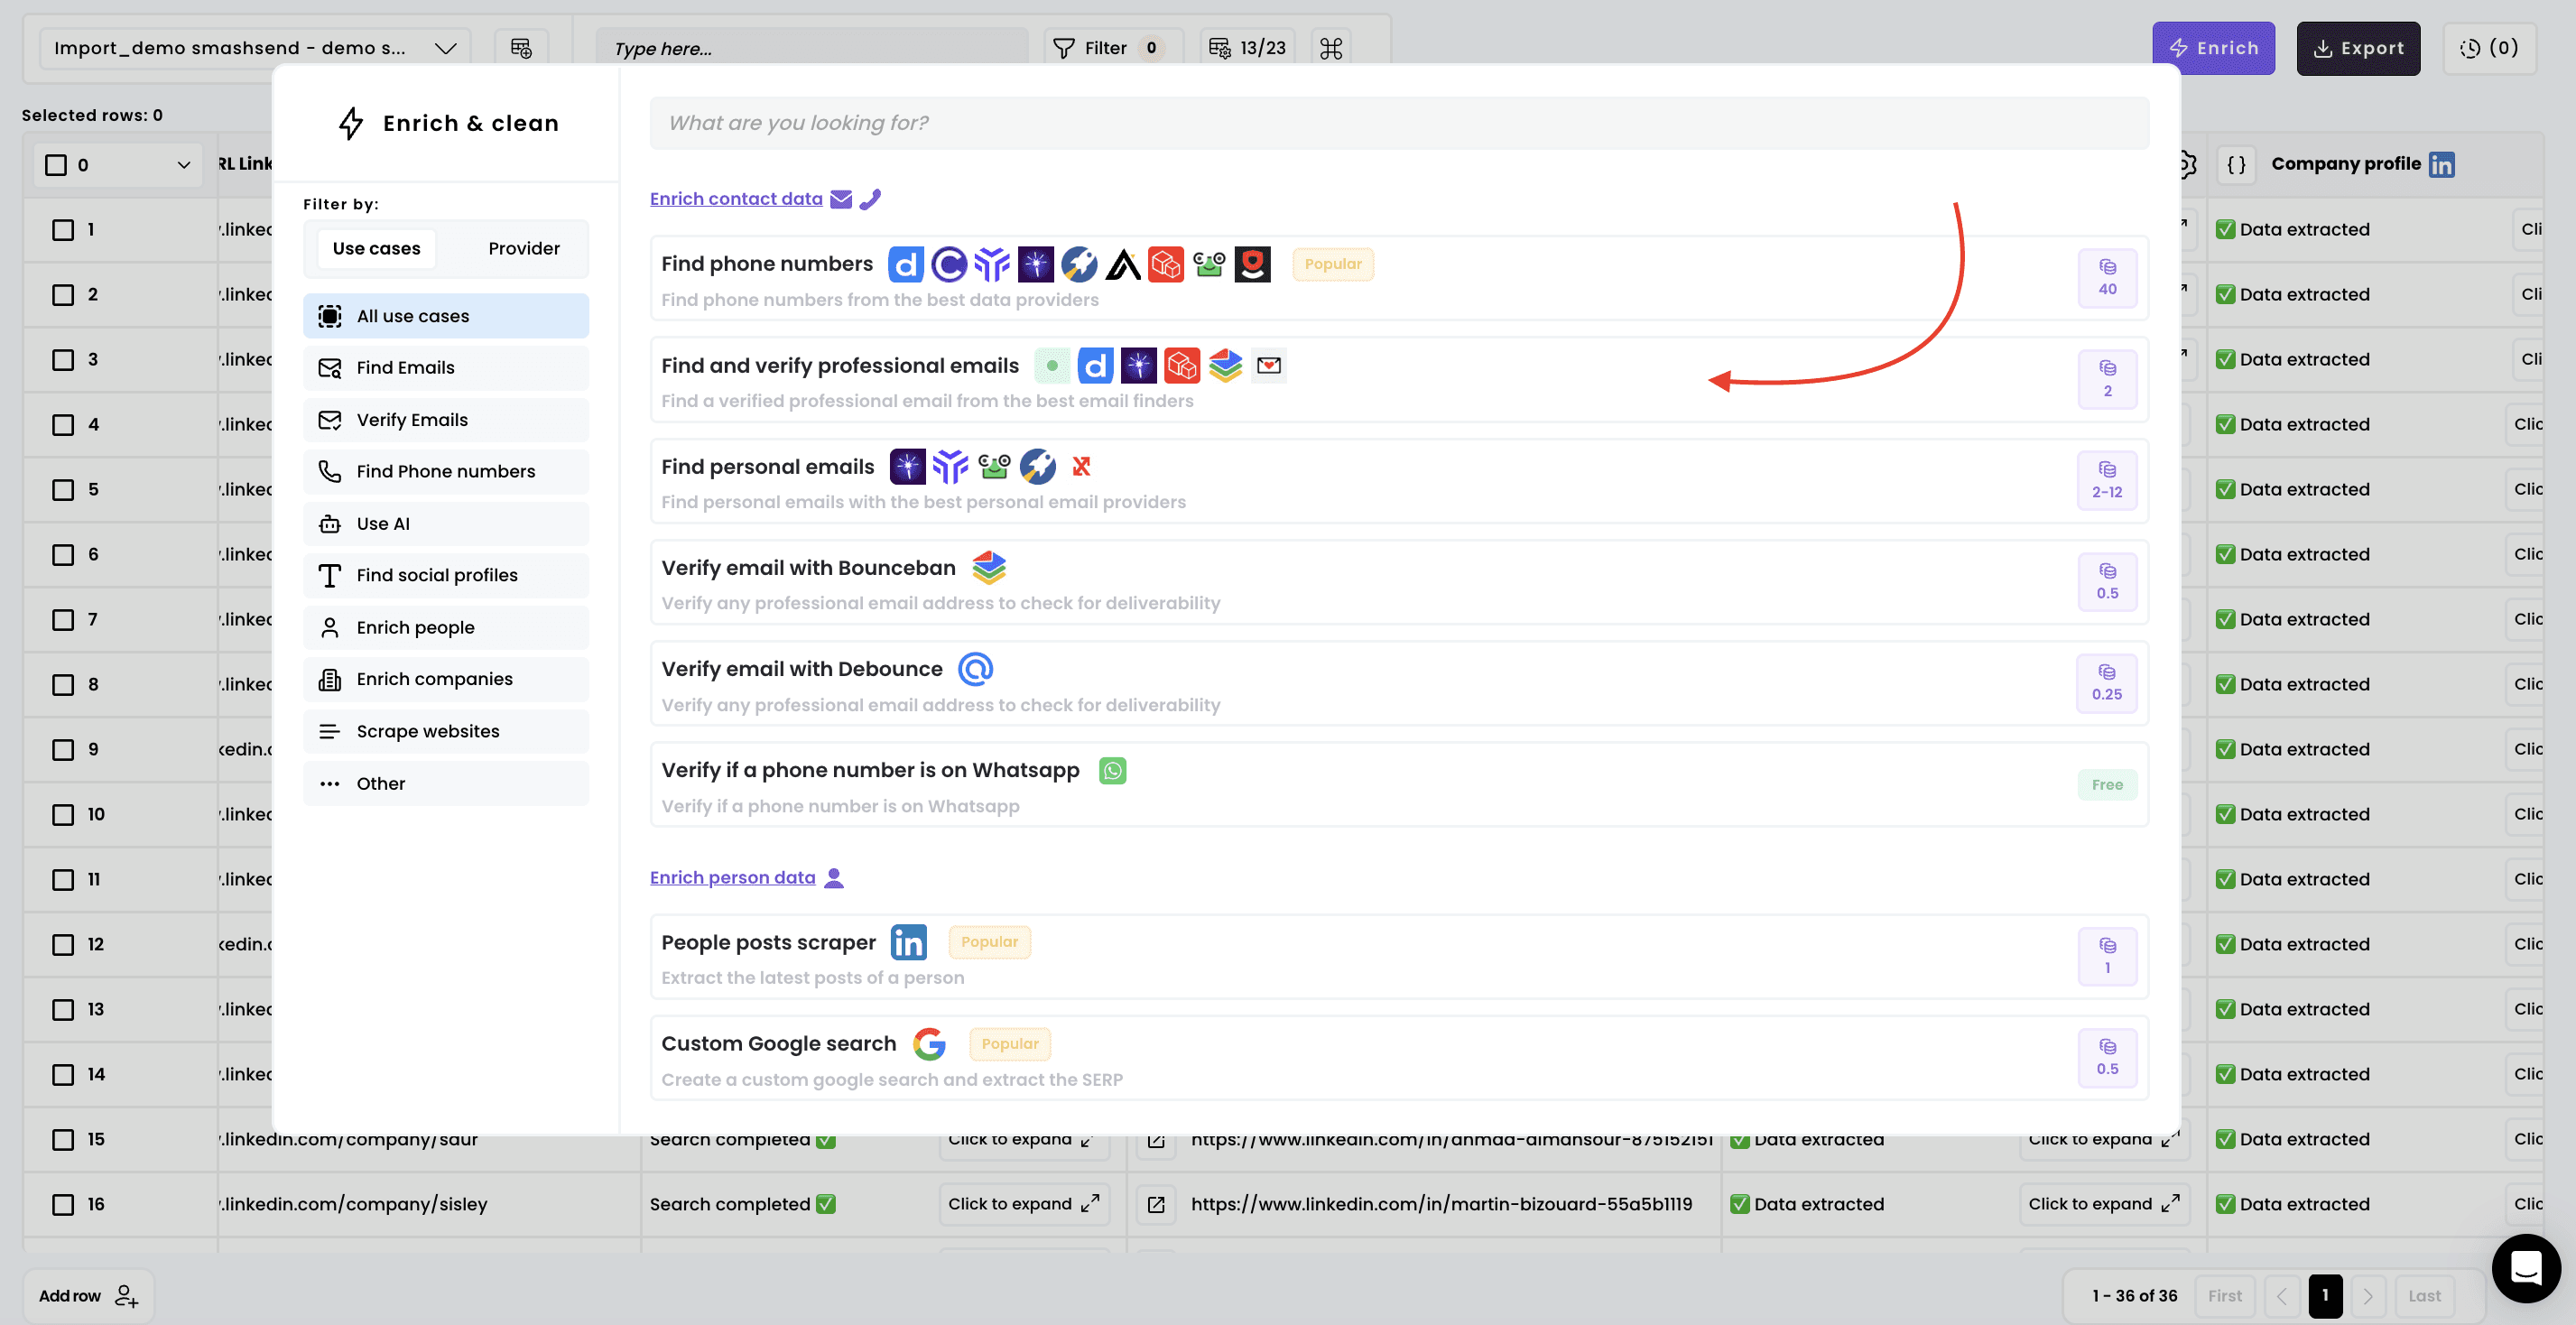The width and height of the screenshot is (2576, 1325).
Task: Open the 13/23 columns visibility selector
Action: click(x=1247, y=48)
